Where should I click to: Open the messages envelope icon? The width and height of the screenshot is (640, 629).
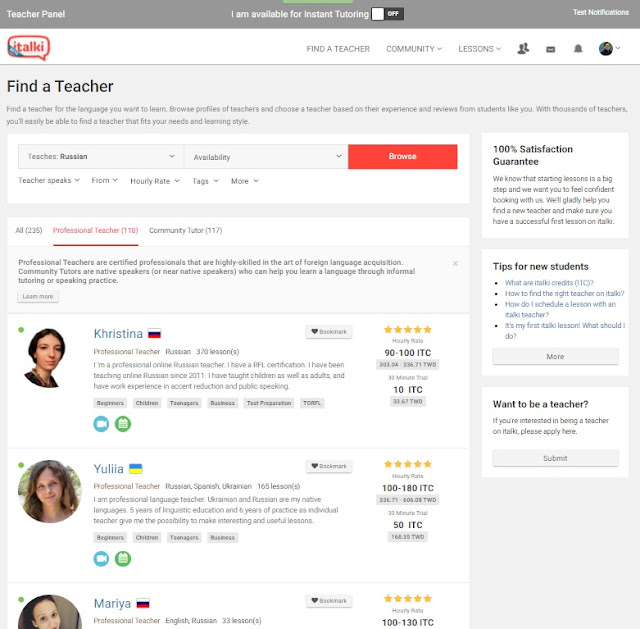pos(551,49)
